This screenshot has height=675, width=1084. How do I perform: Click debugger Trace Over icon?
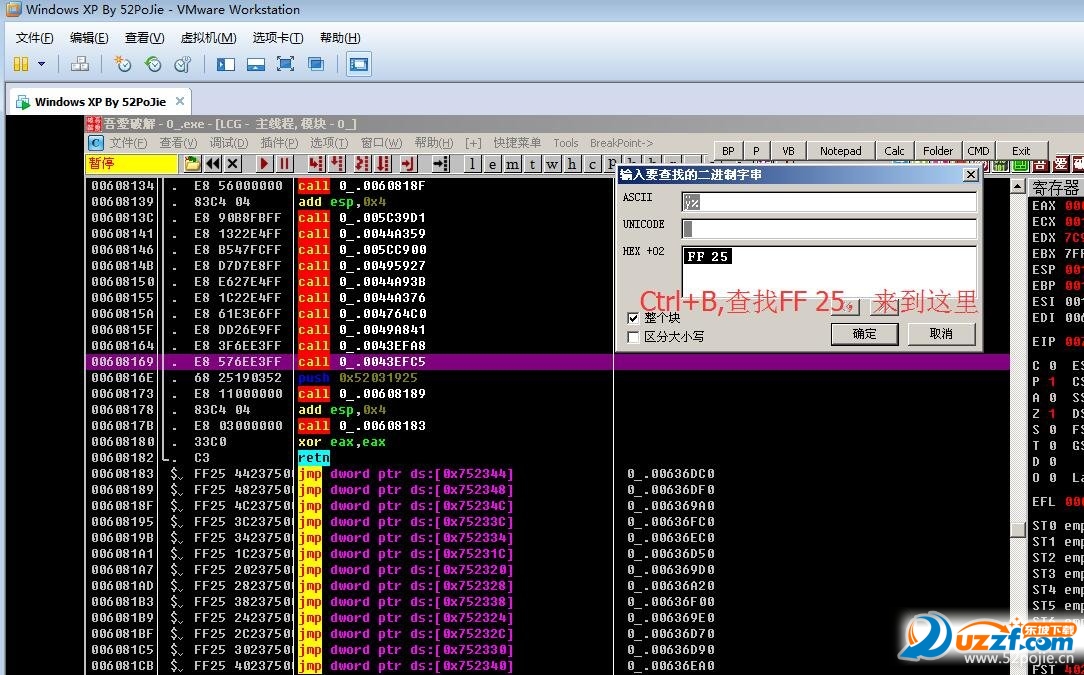pos(382,164)
